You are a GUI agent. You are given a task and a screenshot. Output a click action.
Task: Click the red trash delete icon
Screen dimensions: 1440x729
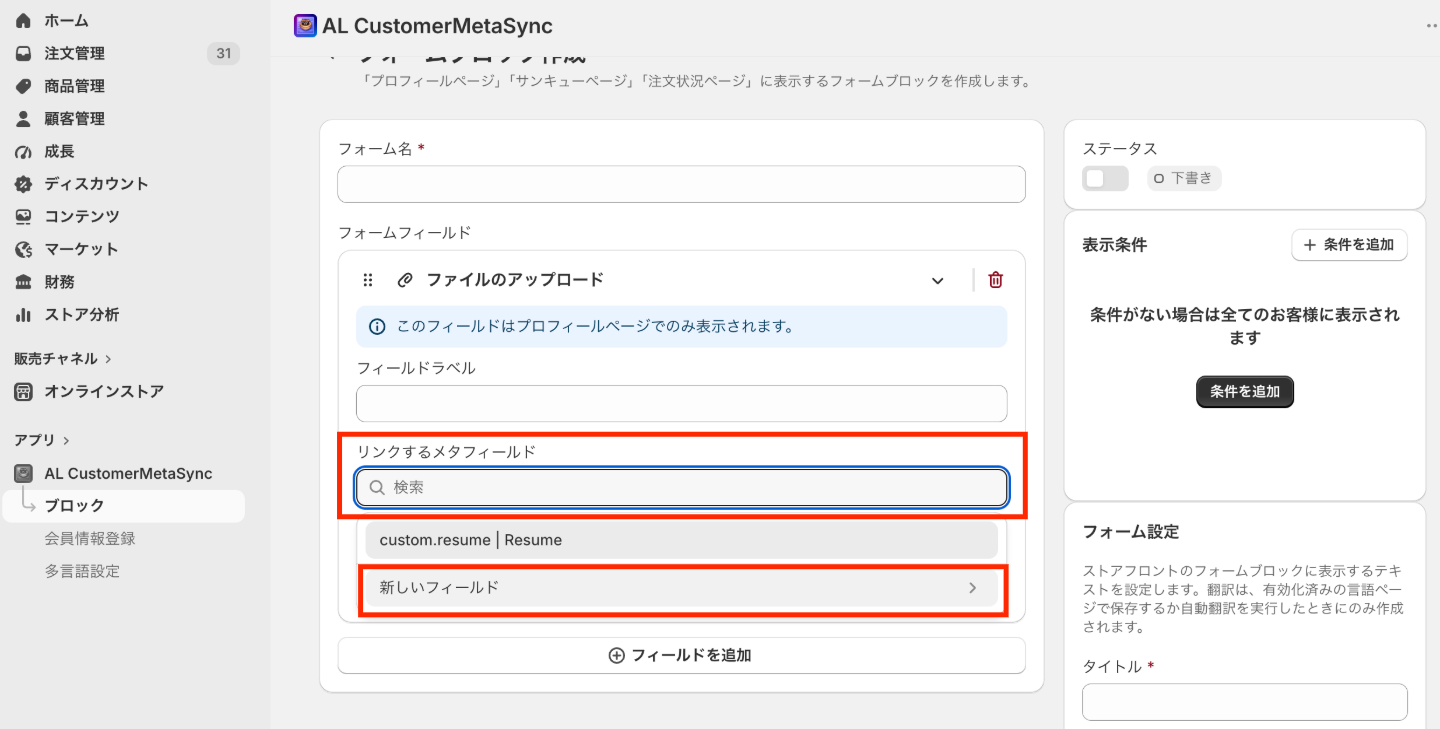pos(995,280)
